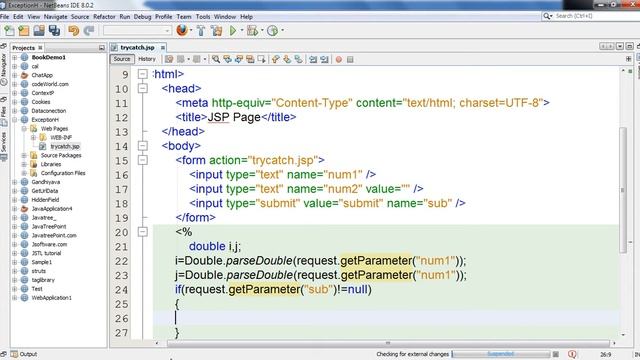Viewport: 640px width, 360px height.
Task: Select the trycatch.jsp editor tab
Action: pyautogui.click(x=138, y=48)
